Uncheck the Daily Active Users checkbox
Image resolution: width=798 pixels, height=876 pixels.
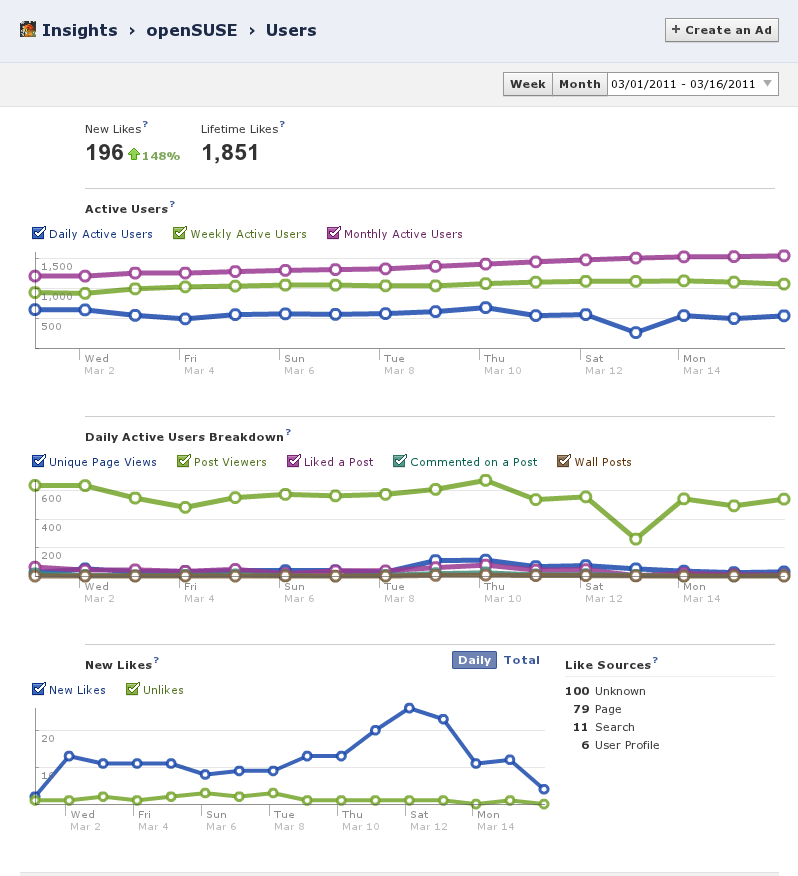pyautogui.click(x=39, y=234)
